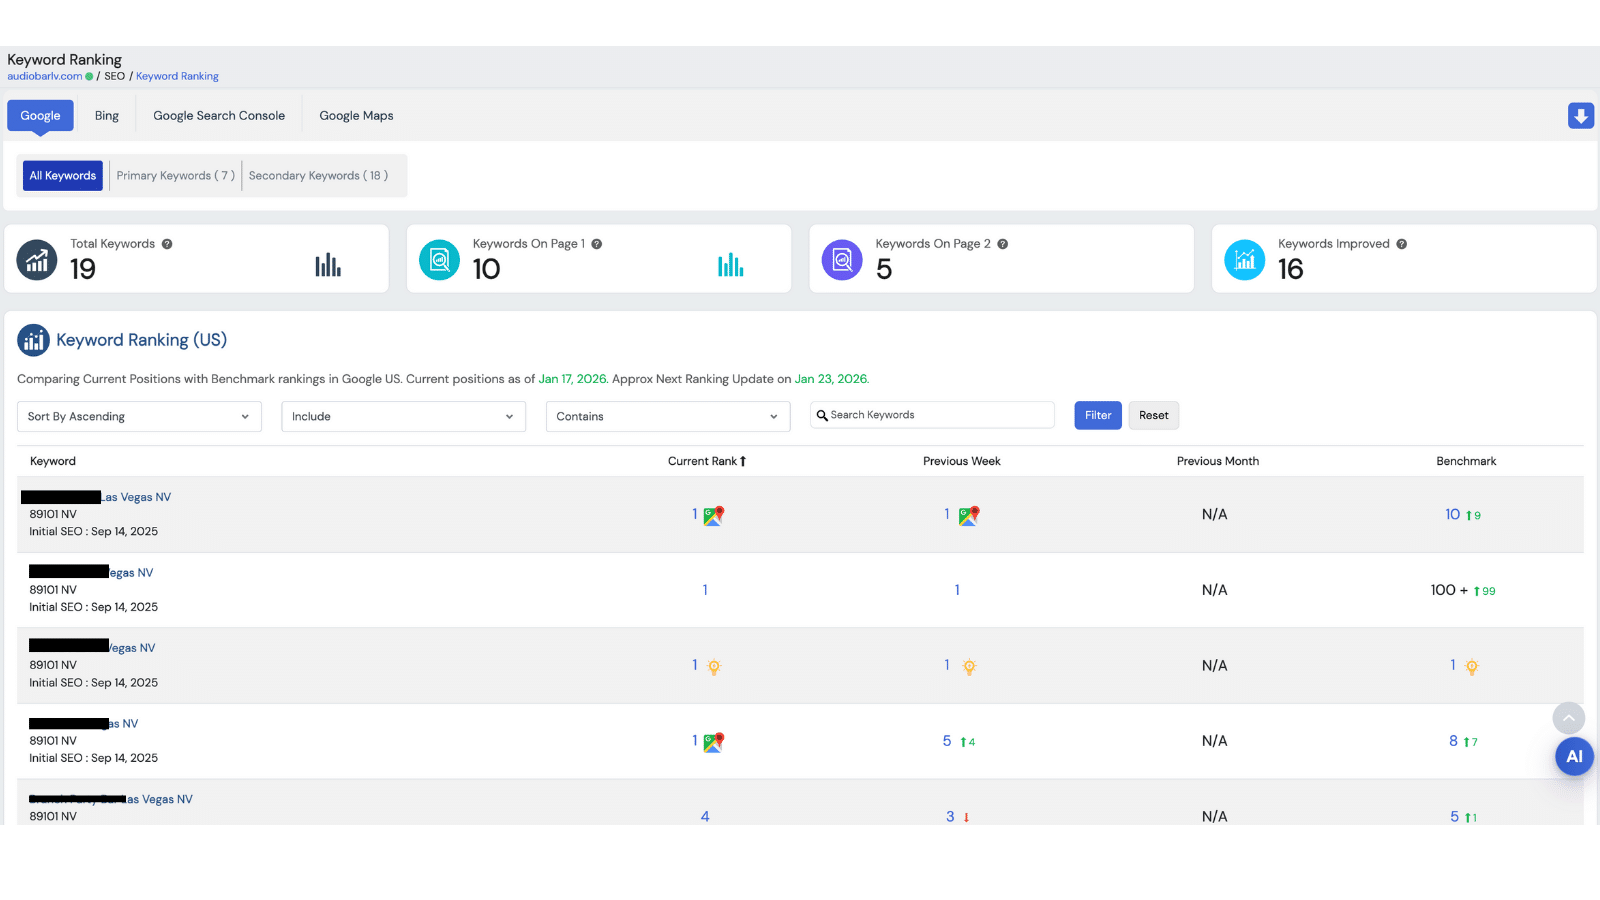Click the Total Keywords round growth icon
The image size is (1600, 900).
point(37,260)
